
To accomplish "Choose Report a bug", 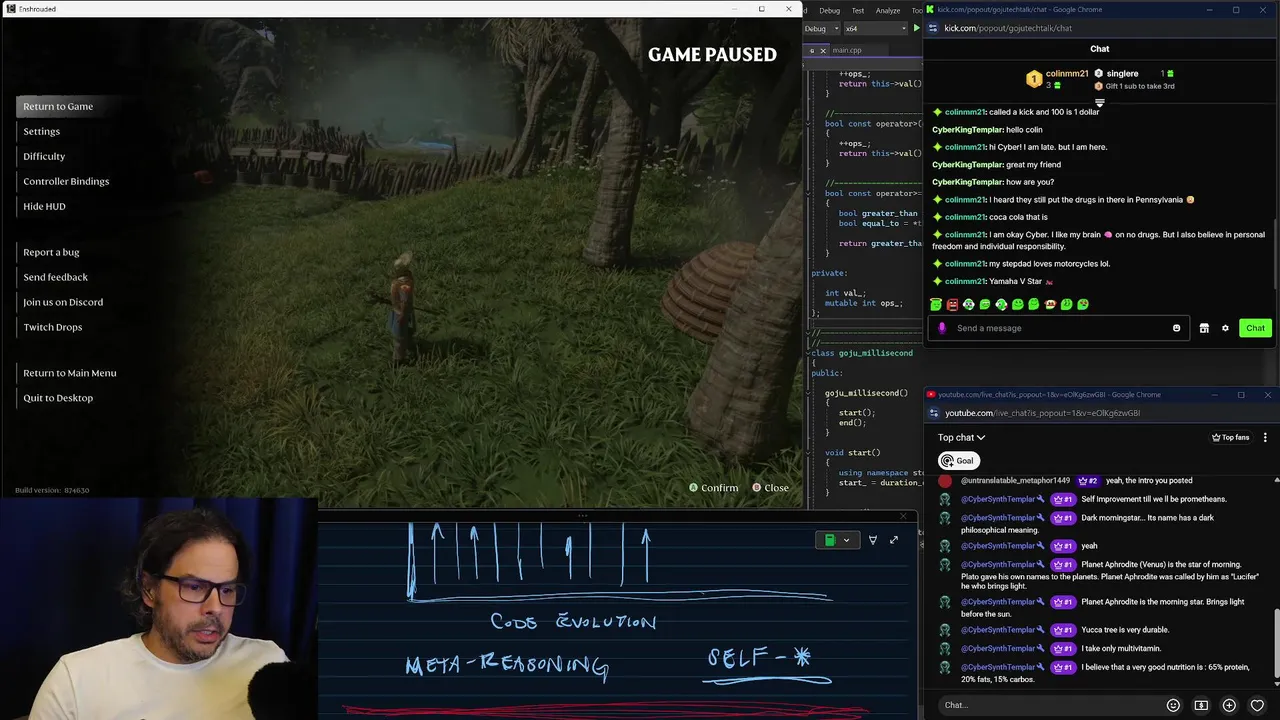I will click(51, 252).
